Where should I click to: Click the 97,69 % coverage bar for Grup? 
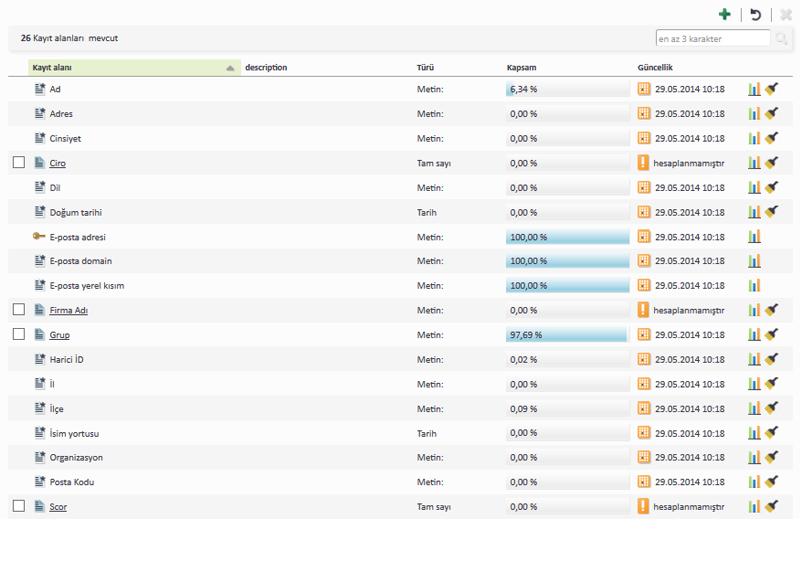(x=566, y=335)
